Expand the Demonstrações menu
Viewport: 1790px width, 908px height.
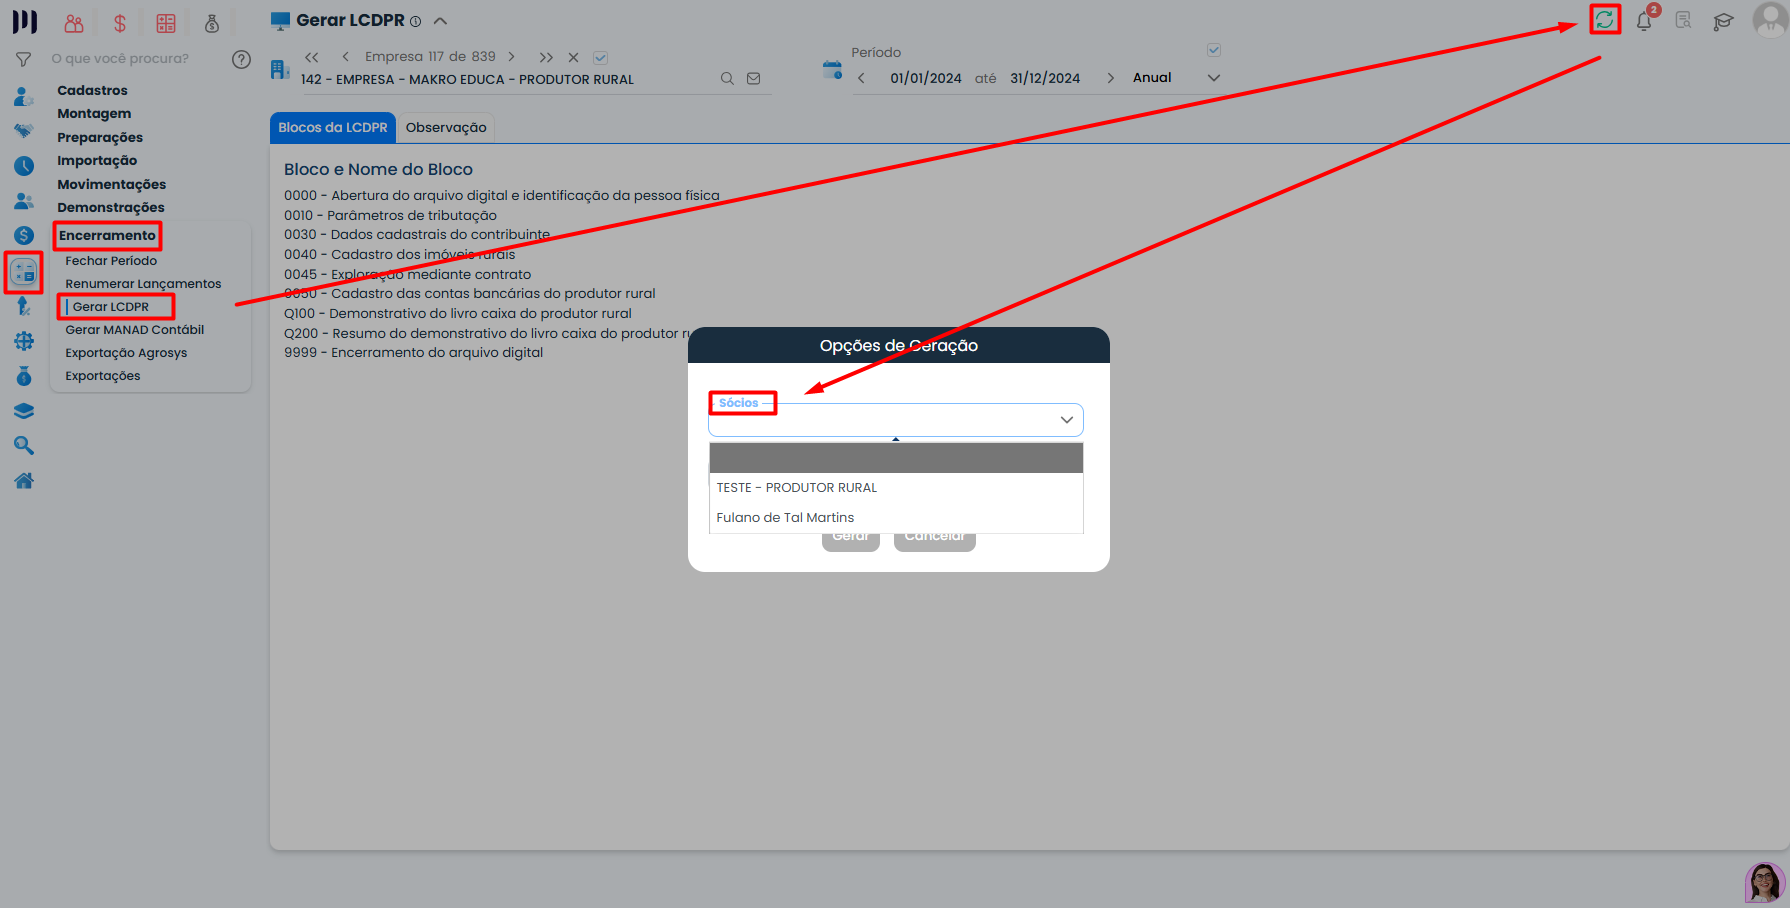(x=111, y=208)
